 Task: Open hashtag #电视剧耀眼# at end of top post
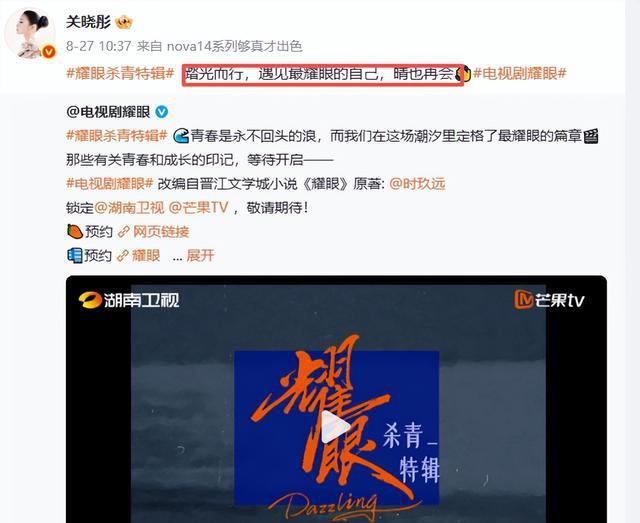coord(520,74)
